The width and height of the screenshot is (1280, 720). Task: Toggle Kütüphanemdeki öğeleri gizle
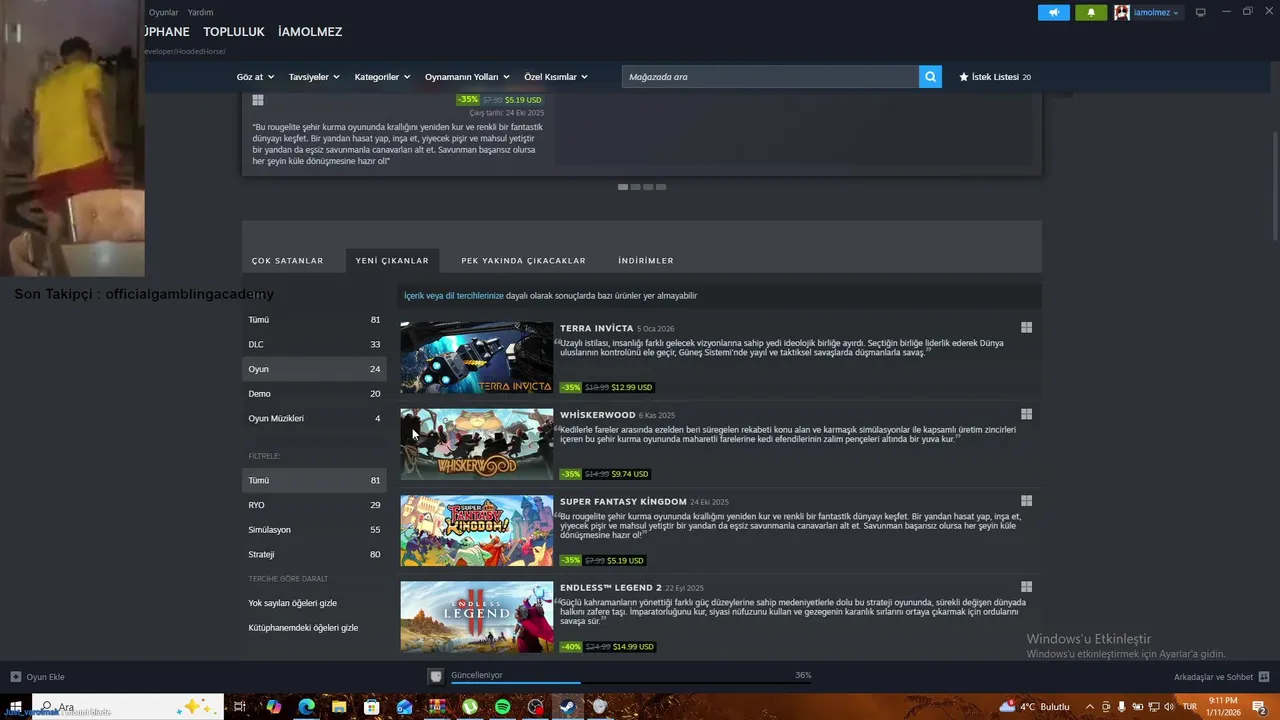(303, 628)
